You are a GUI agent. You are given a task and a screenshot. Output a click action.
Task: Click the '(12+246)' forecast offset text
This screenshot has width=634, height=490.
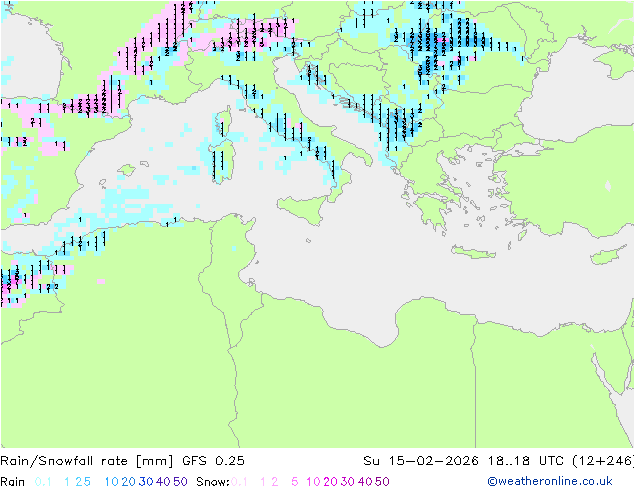603,461
